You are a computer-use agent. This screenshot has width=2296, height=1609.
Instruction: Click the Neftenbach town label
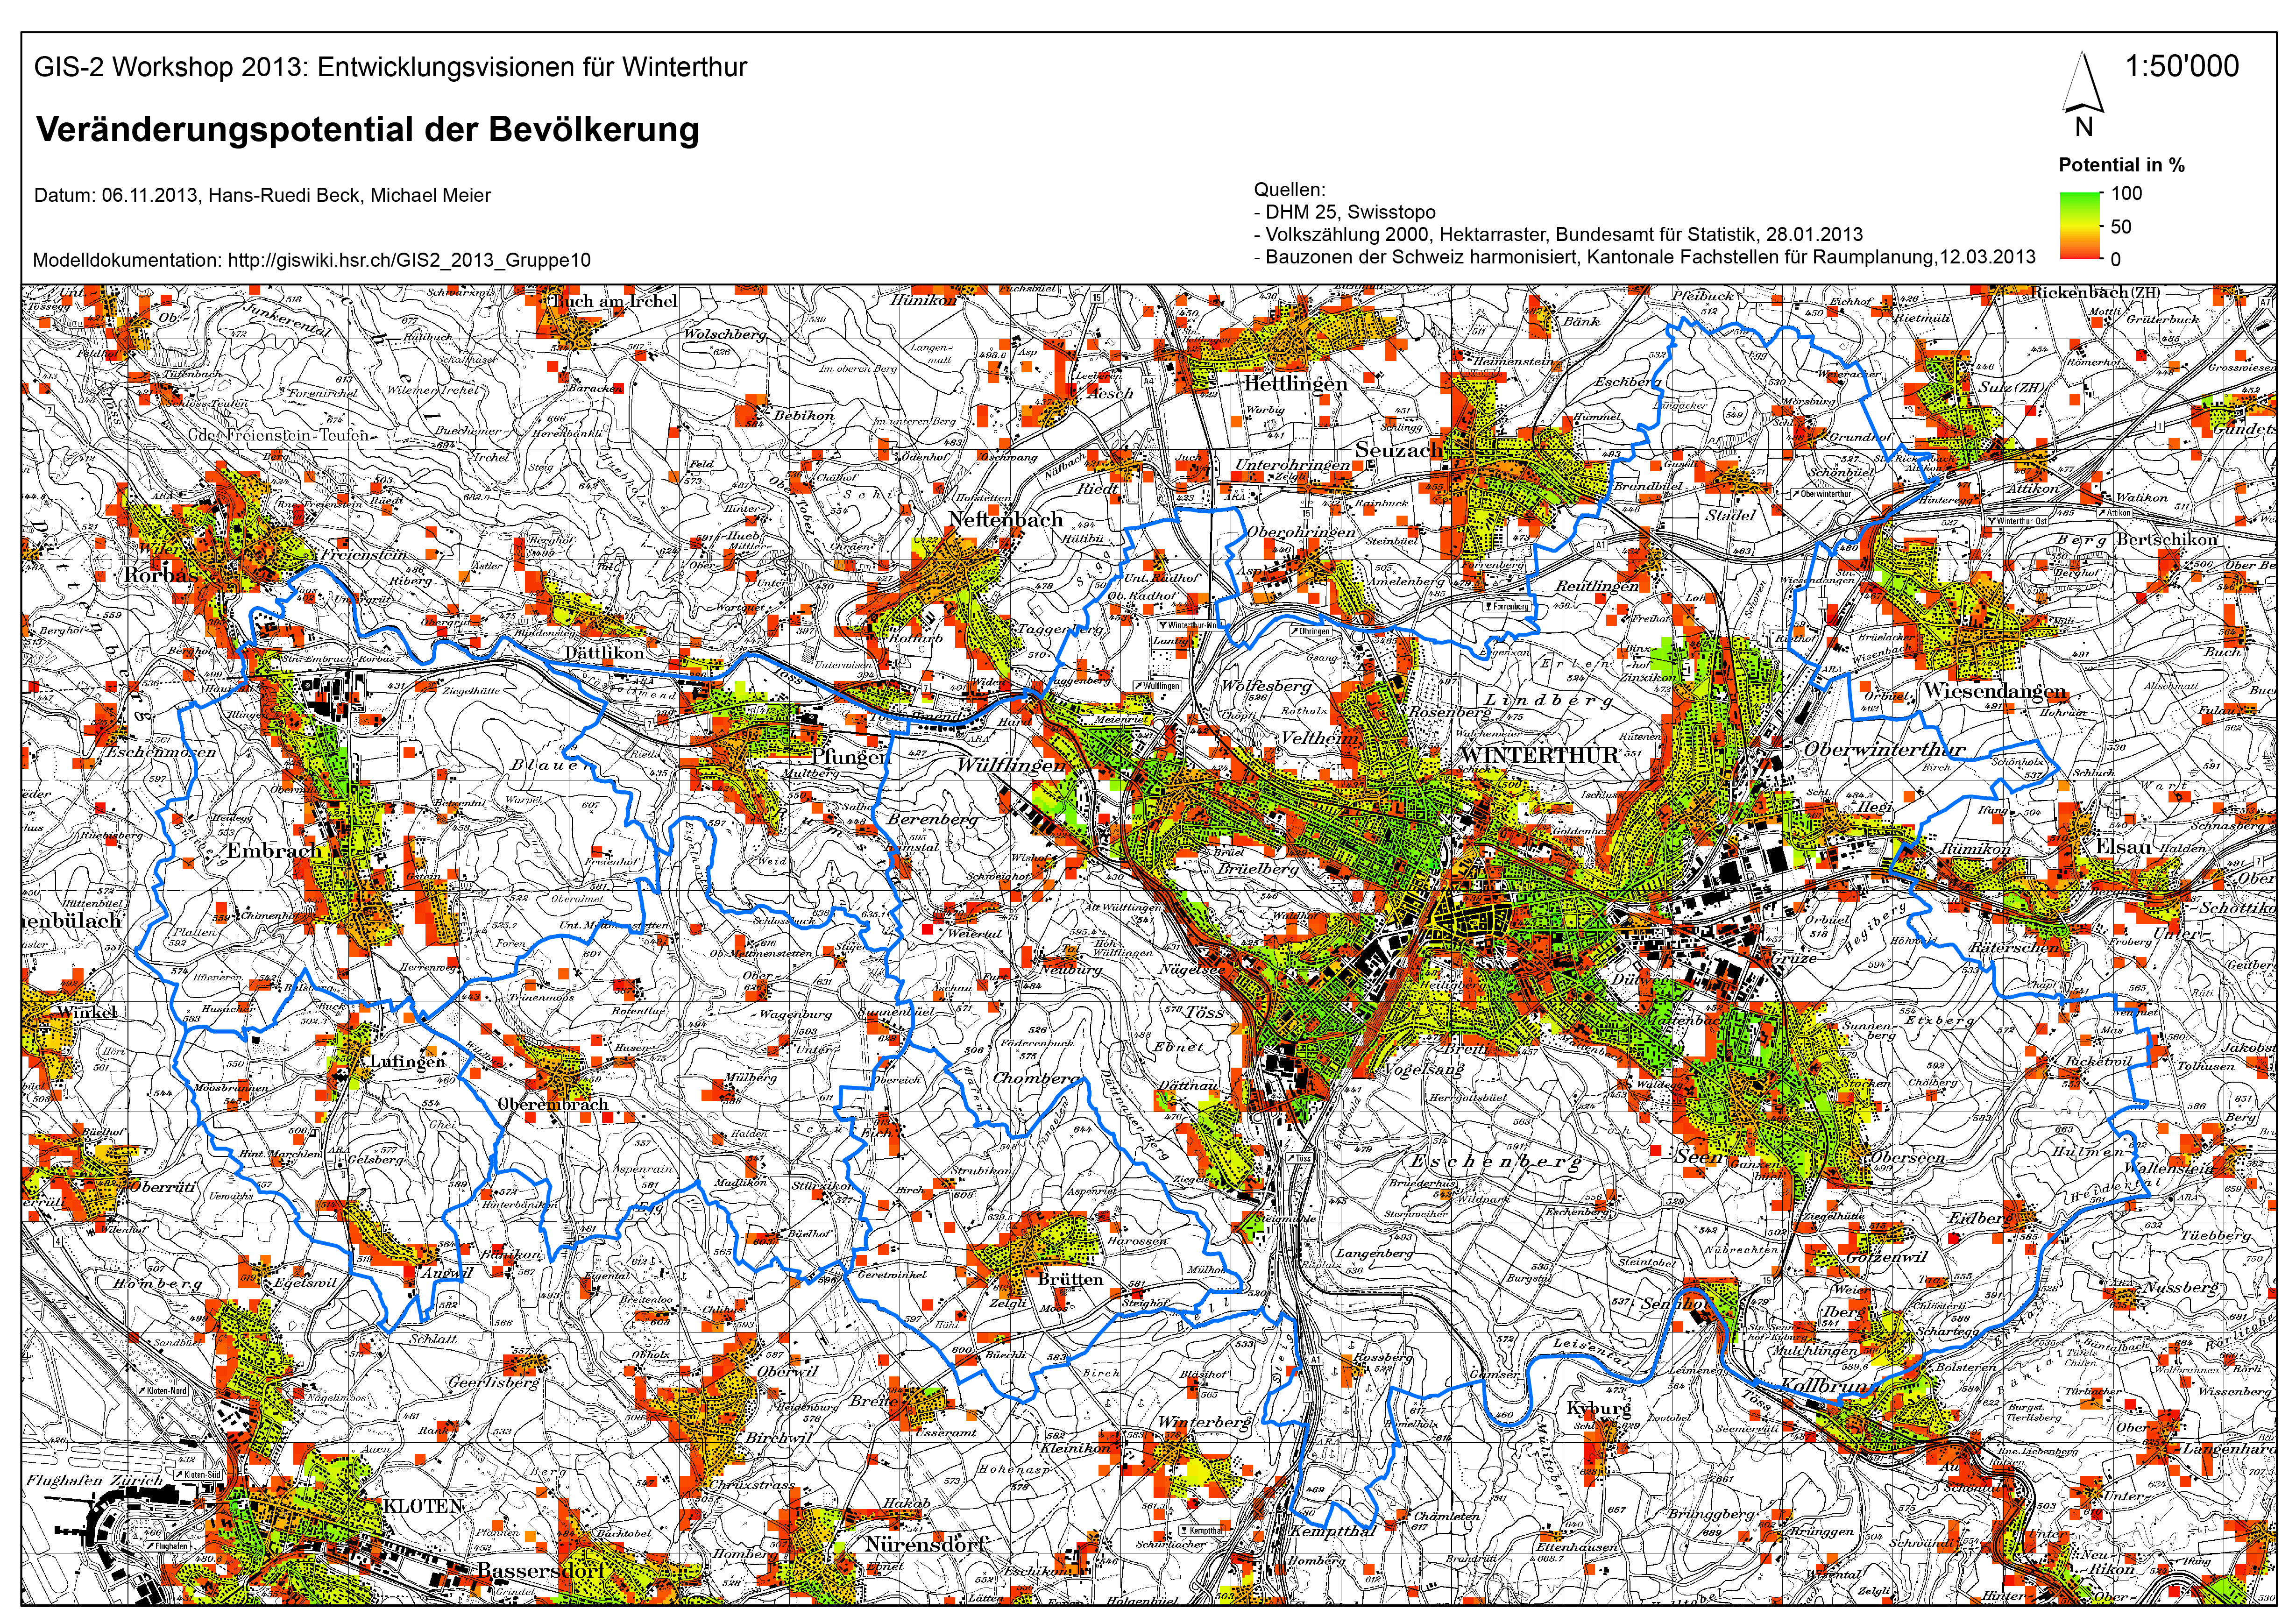click(1005, 520)
